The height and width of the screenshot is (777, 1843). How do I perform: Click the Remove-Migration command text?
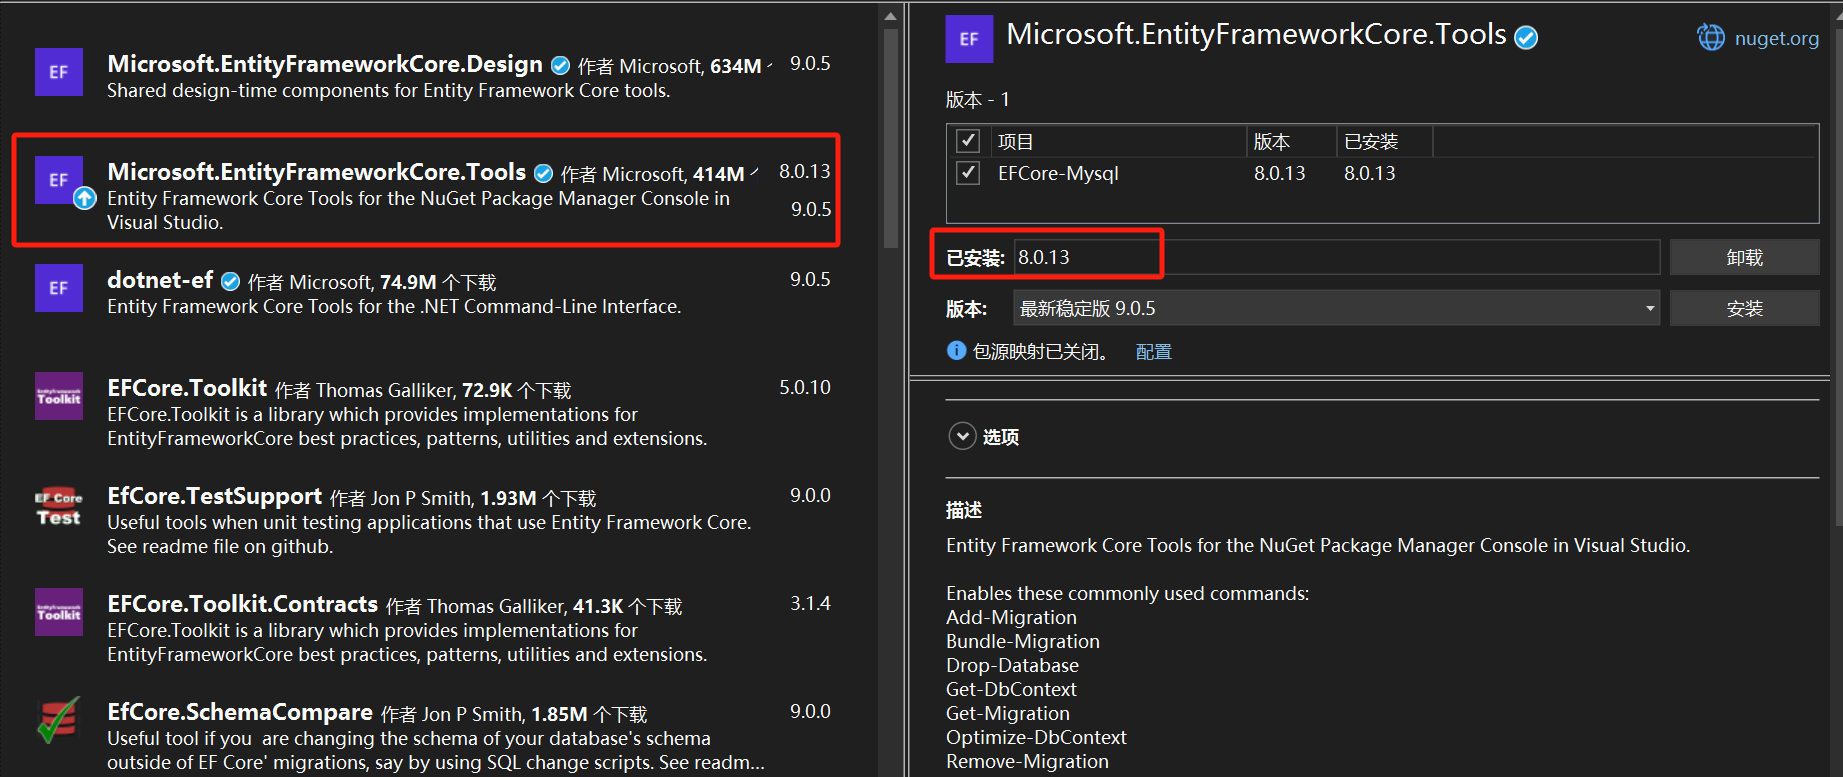(x=1027, y=761)
